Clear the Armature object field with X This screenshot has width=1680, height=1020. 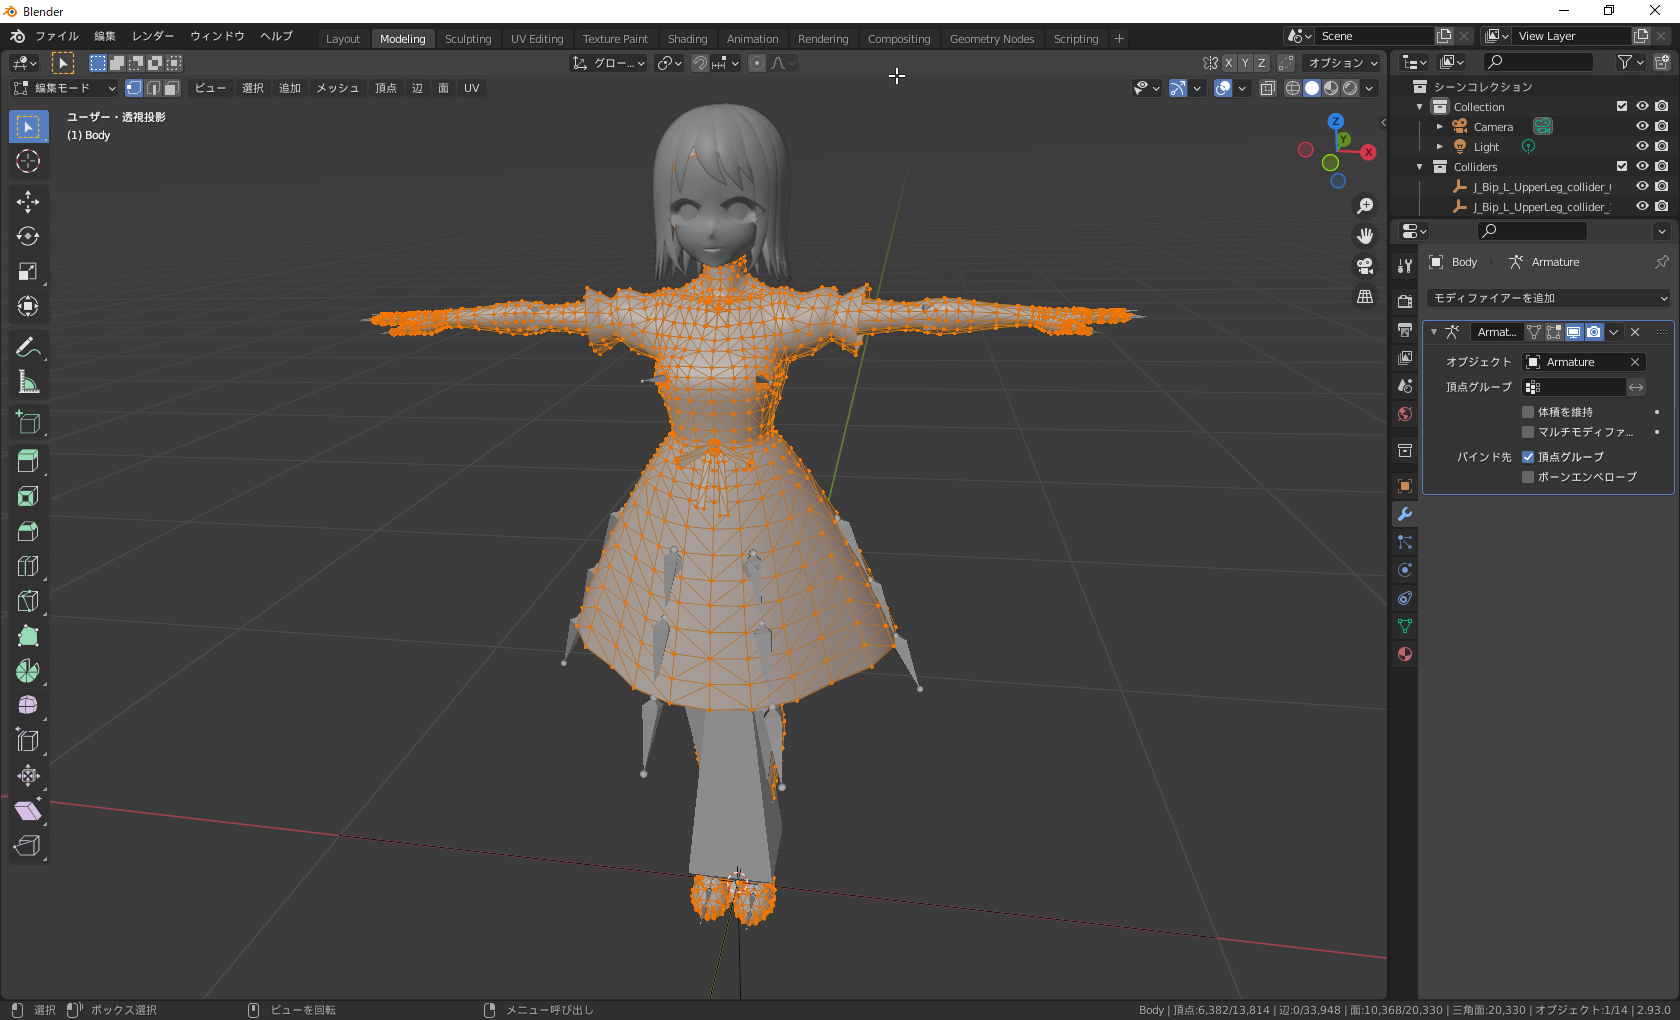(1637, 361)
